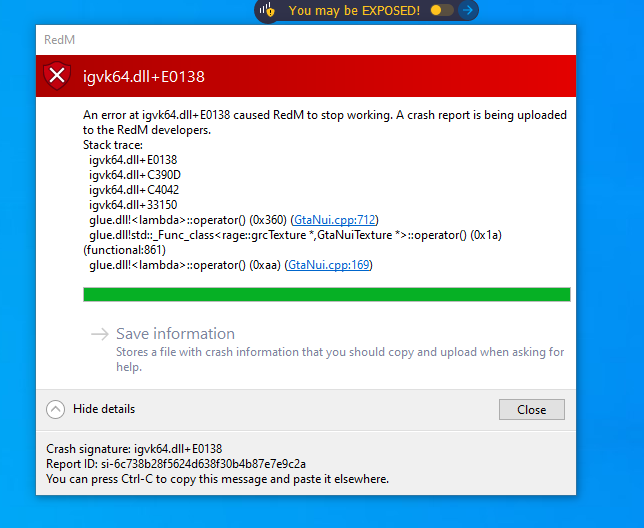This screenshot has width=644, height=528.
Task: Click the 'Stack trace:' label
Action: click(113, 145)
